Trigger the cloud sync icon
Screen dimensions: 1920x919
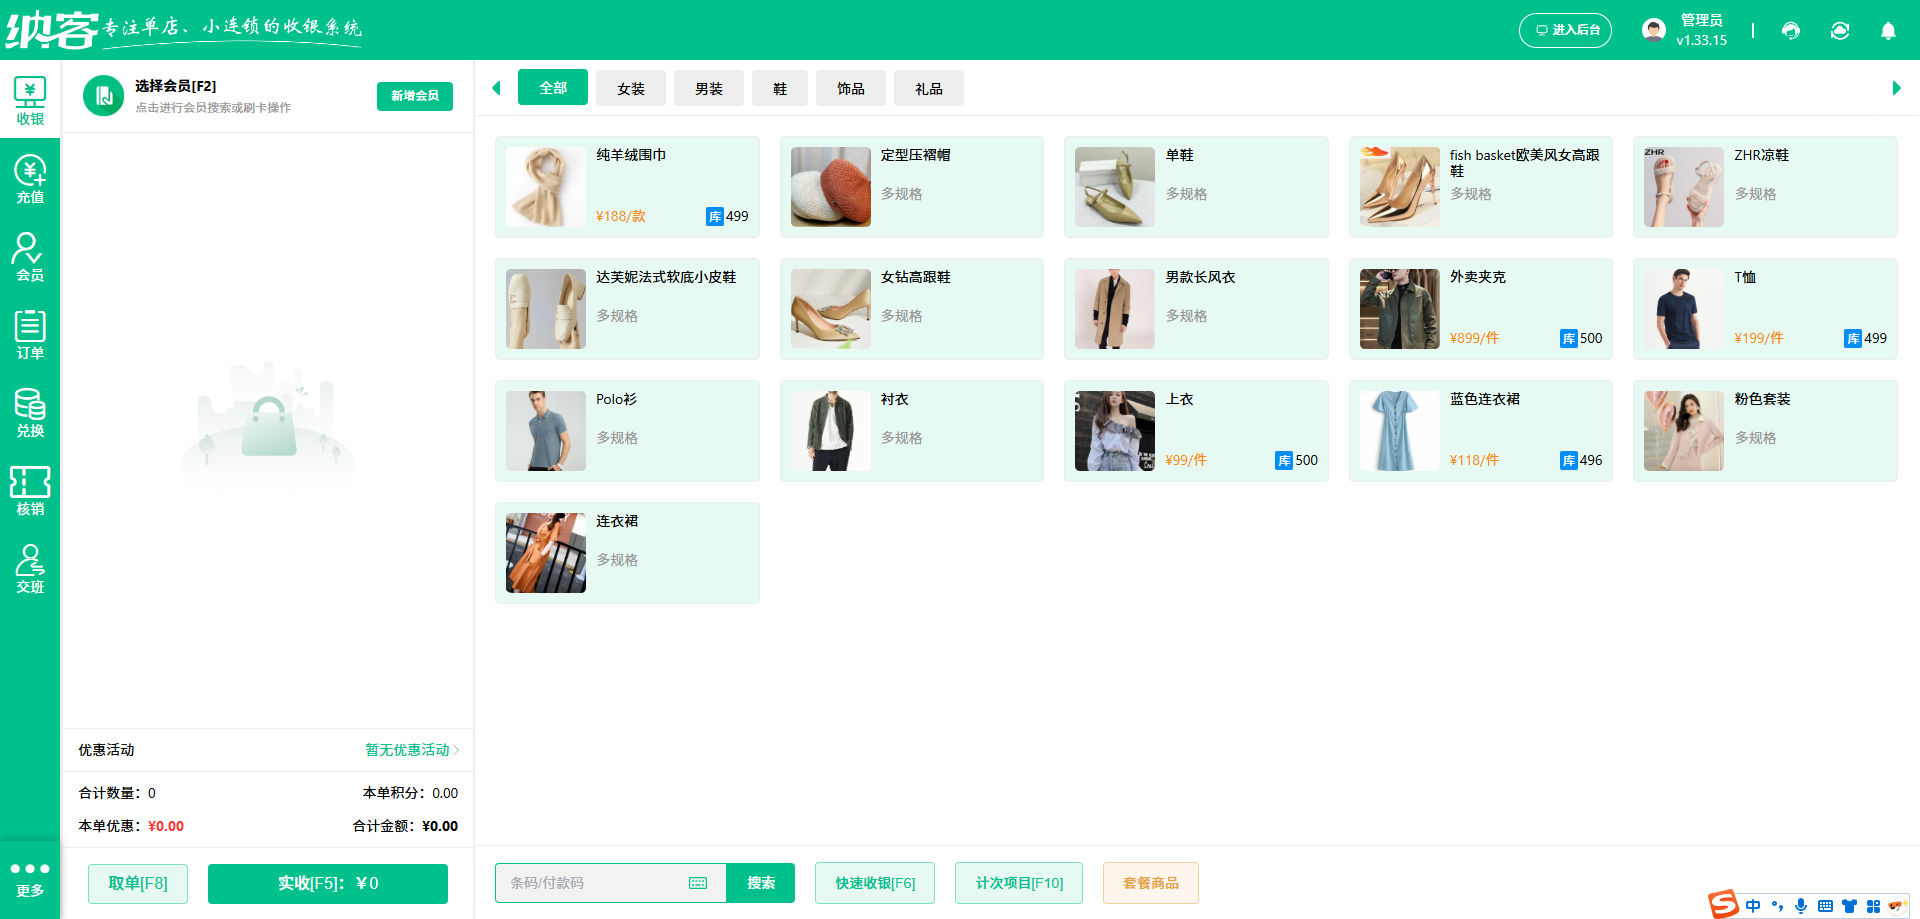click(1840, 31)
